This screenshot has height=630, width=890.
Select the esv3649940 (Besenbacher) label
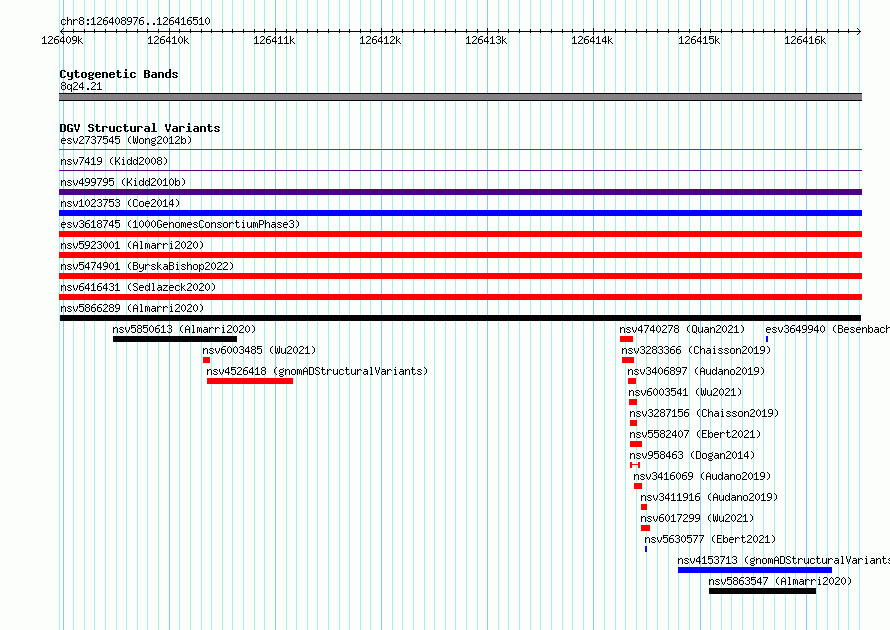(x=828, y=329)
